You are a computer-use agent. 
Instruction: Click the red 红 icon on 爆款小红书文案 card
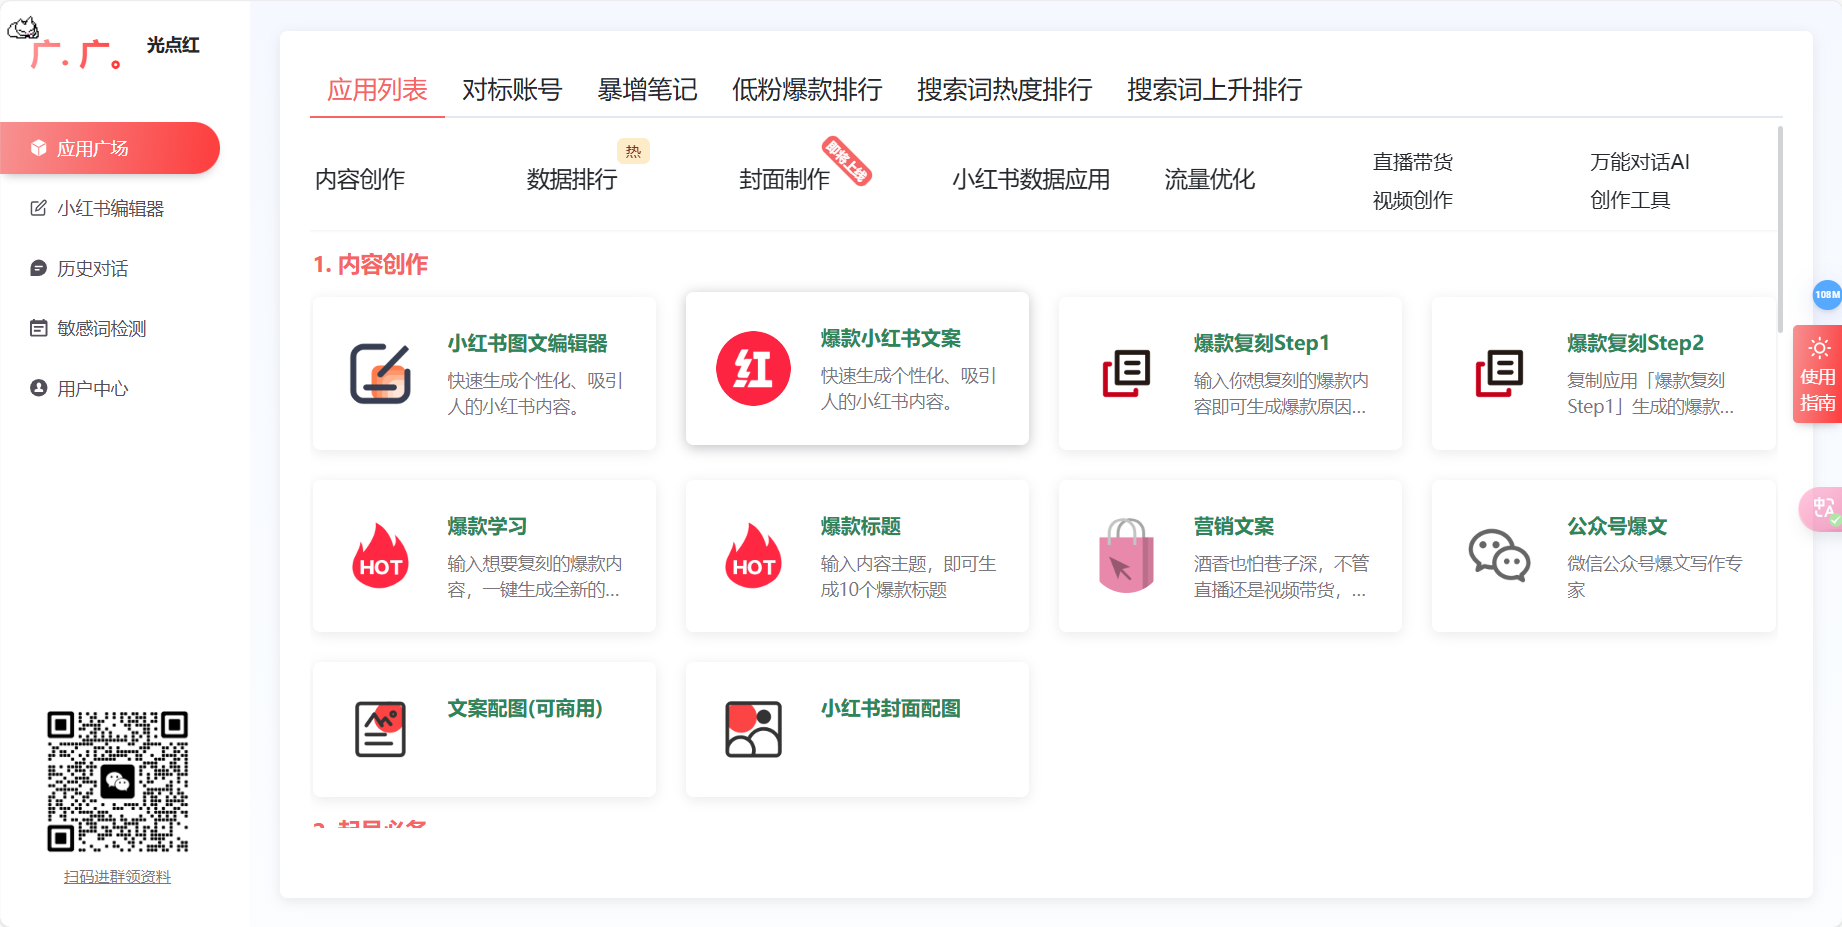(x=753, y=368)
